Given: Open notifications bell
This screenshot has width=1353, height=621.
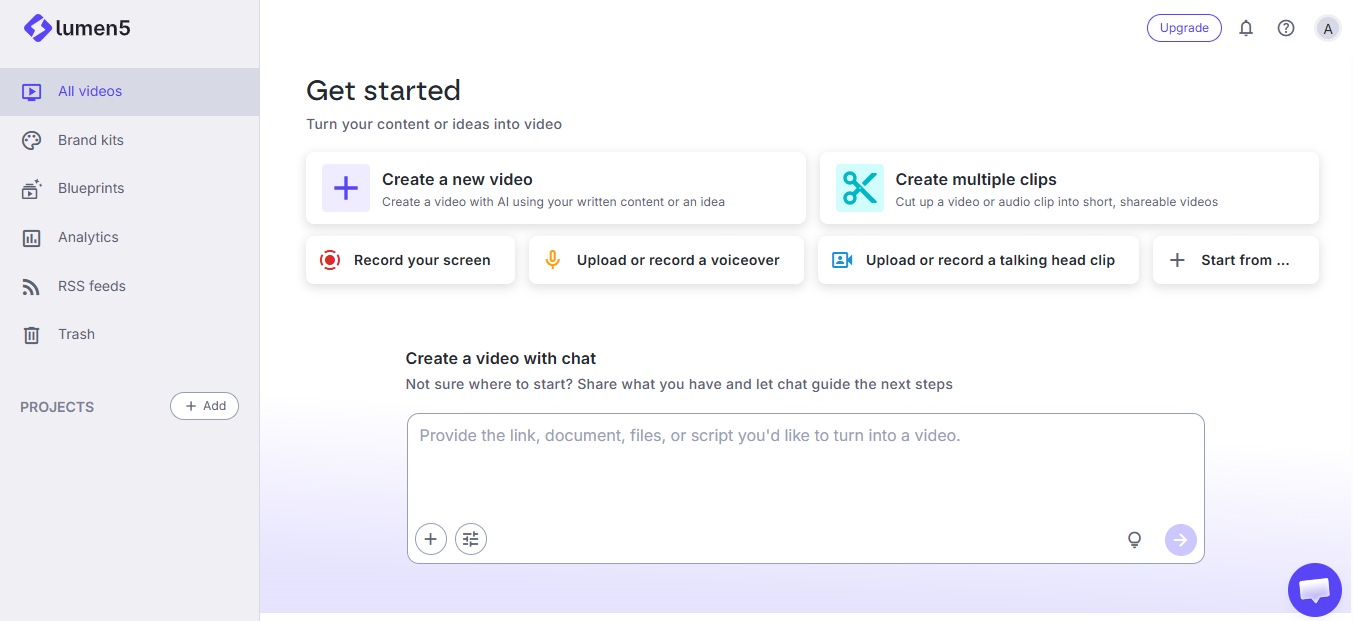Looking at the screenshot, I should point(1246,28).
